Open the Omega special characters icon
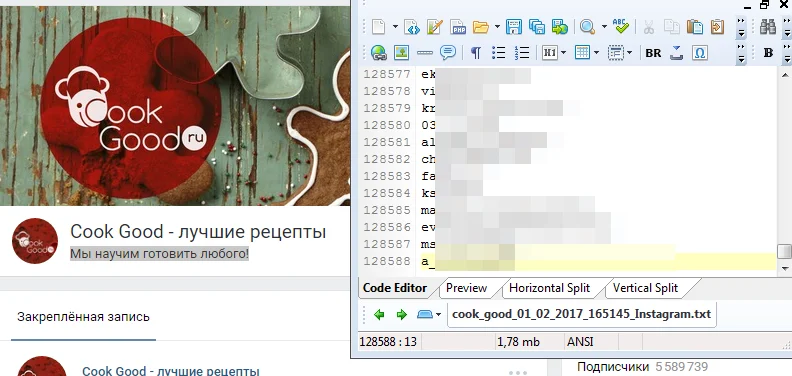 click(700, 53)
